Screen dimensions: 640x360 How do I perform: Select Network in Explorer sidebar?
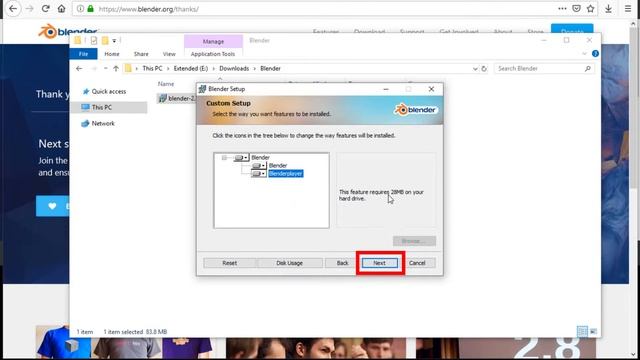(x=98, y=123)
